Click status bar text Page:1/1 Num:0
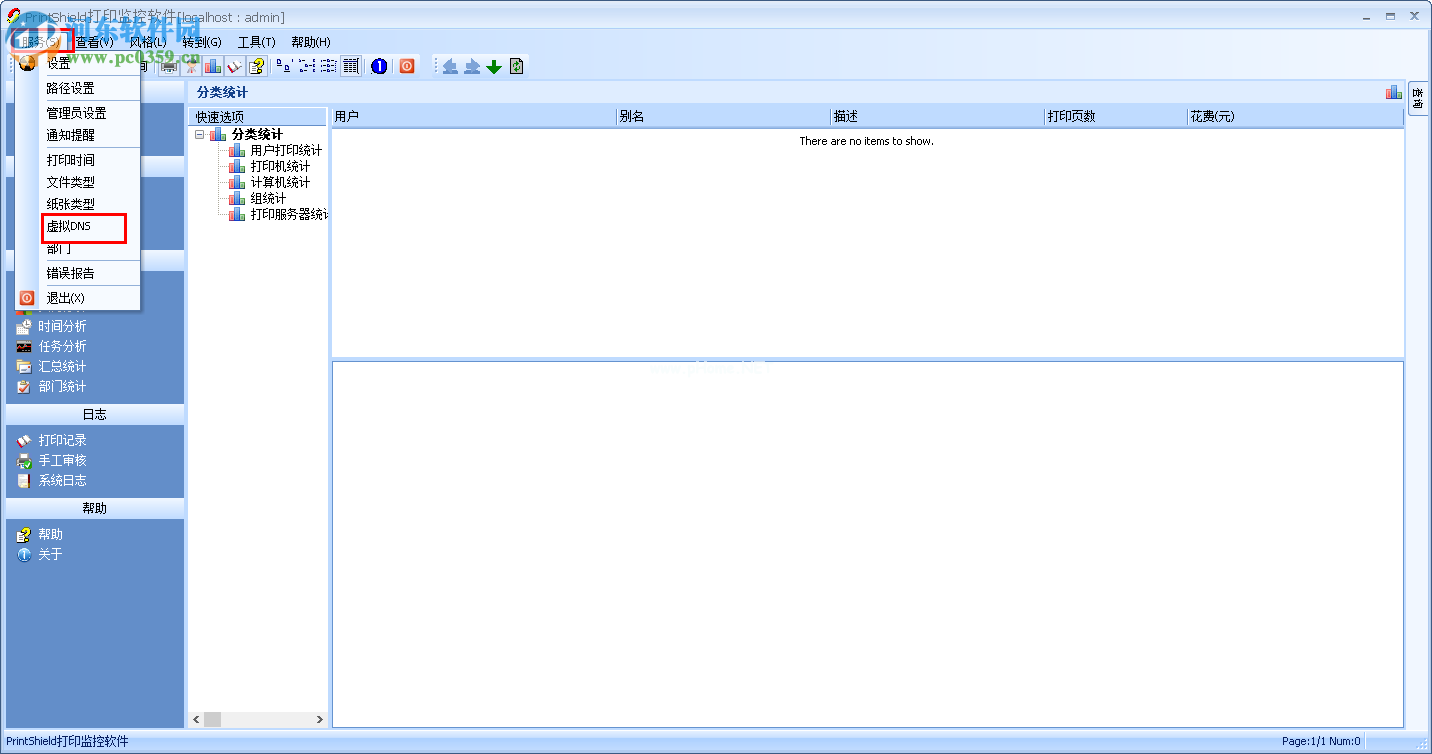Screen dimensions: 1432x754 point(1321,741)
